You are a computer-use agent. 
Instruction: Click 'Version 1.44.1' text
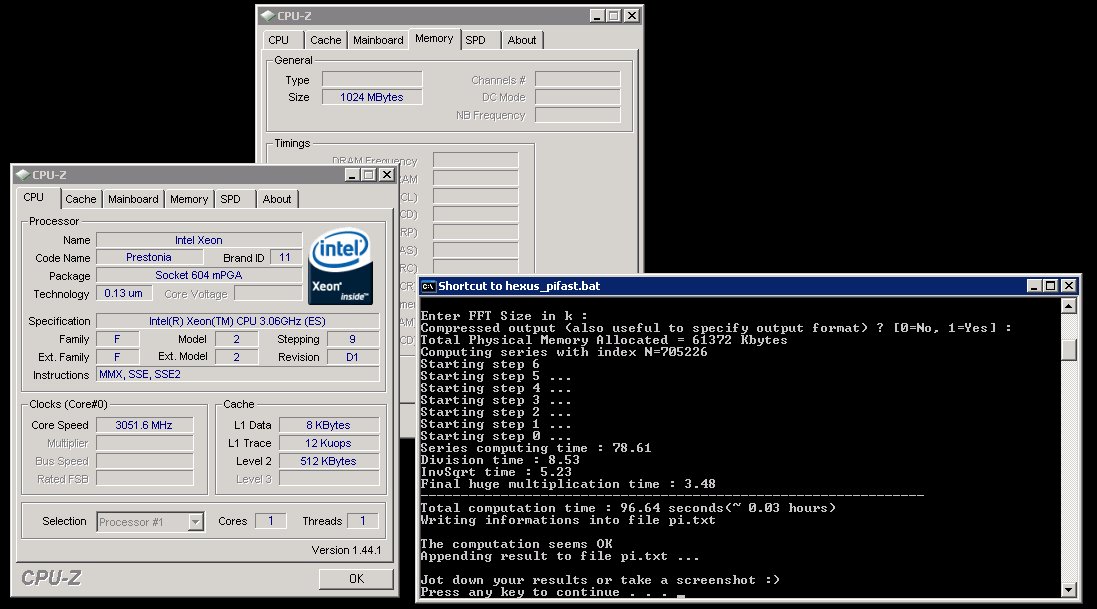(346, 550)
